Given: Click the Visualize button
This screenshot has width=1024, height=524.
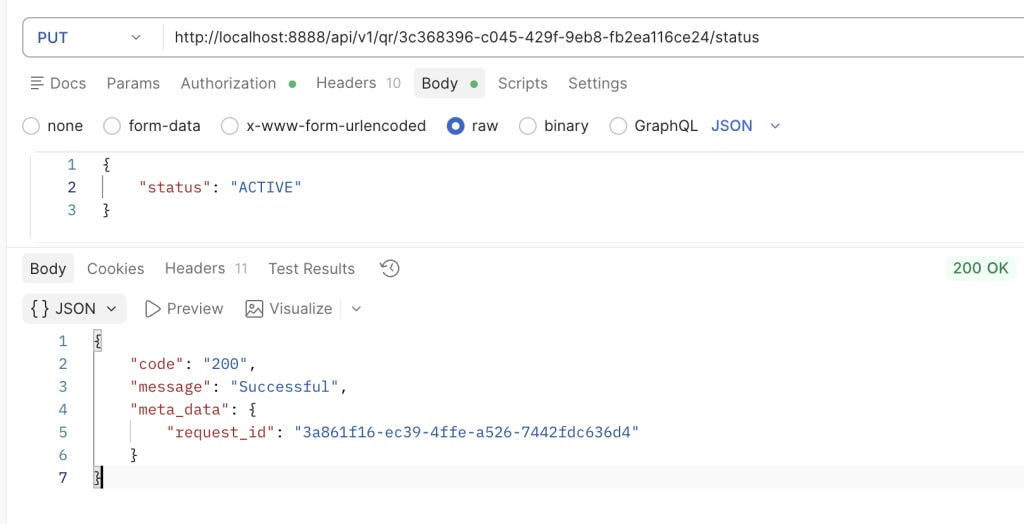Looking at the screenshot, I should click(x=289, y=308).
